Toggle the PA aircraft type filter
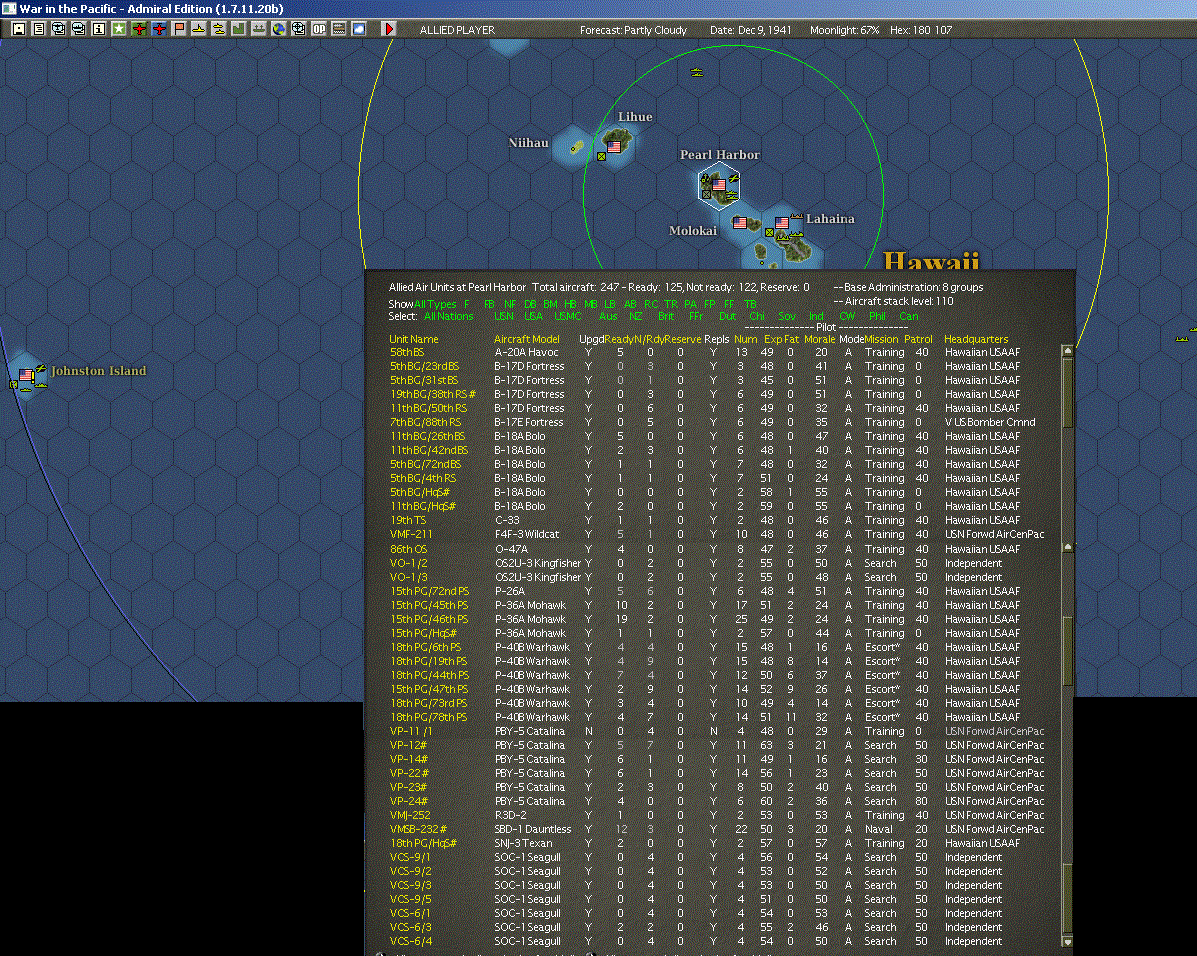This screenshot has height=956, width=1197. 690,304
